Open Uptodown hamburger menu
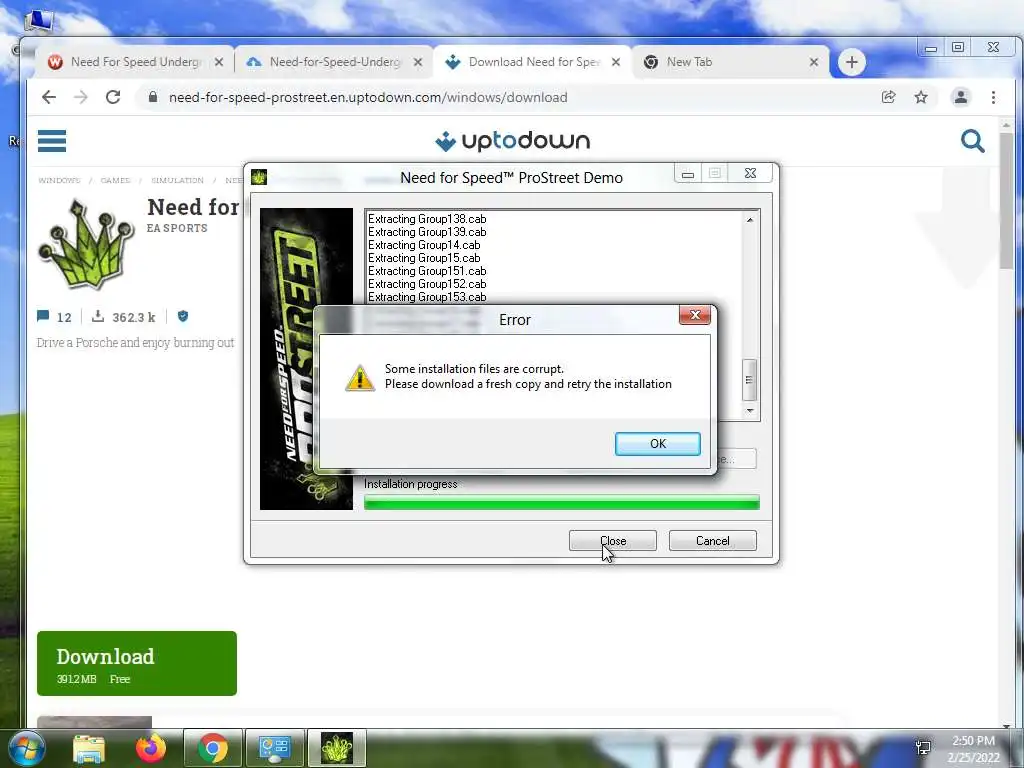 pos(52,140)
